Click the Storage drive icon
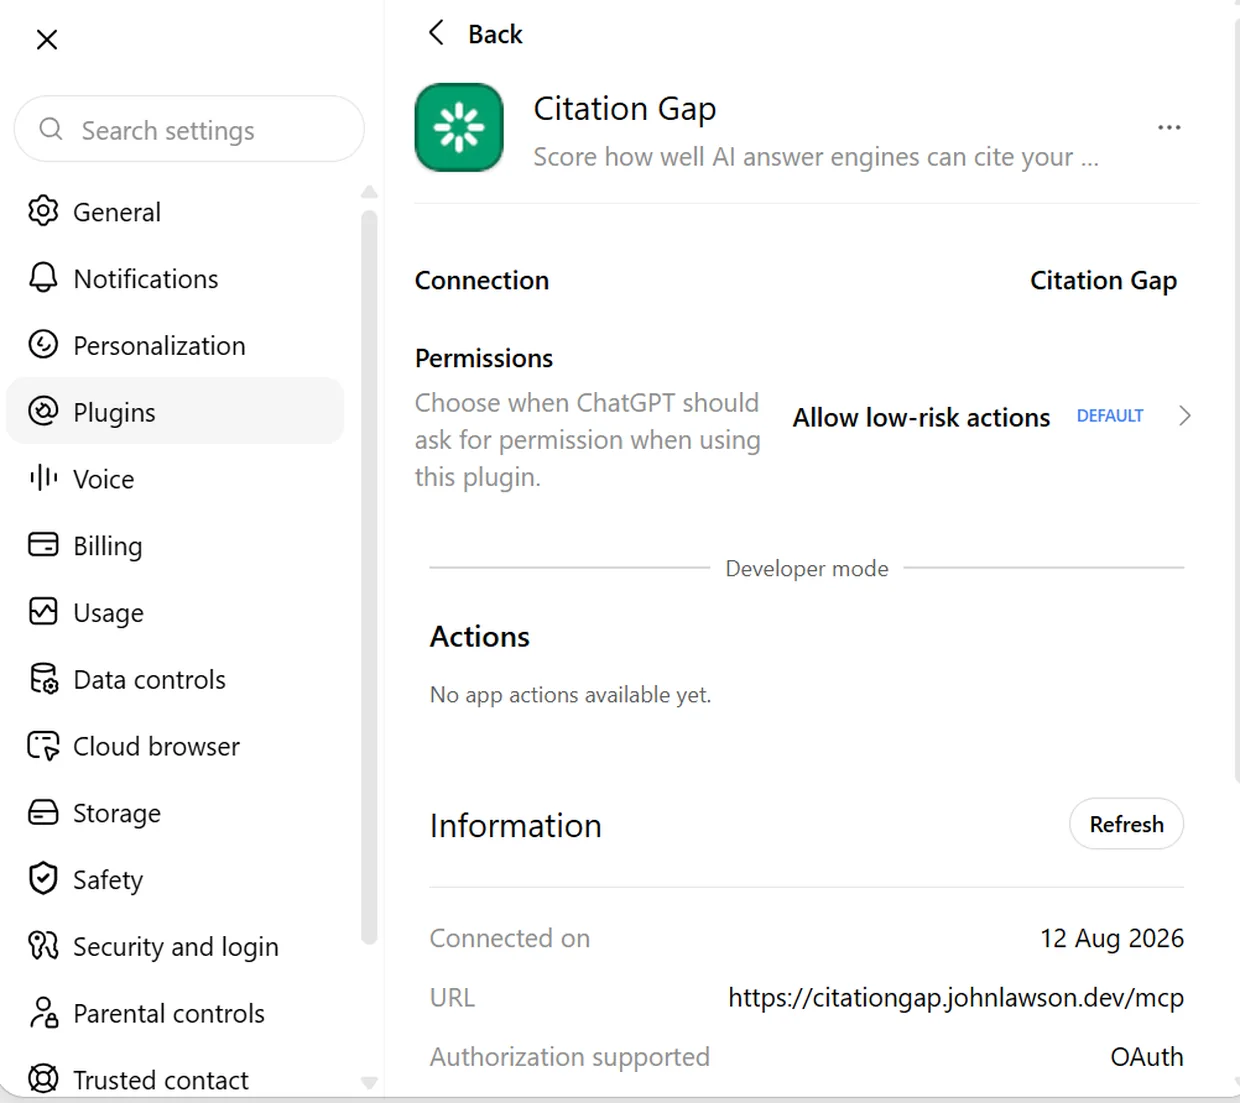Viewport: 1240px width, 1103px height. [43, 812]
